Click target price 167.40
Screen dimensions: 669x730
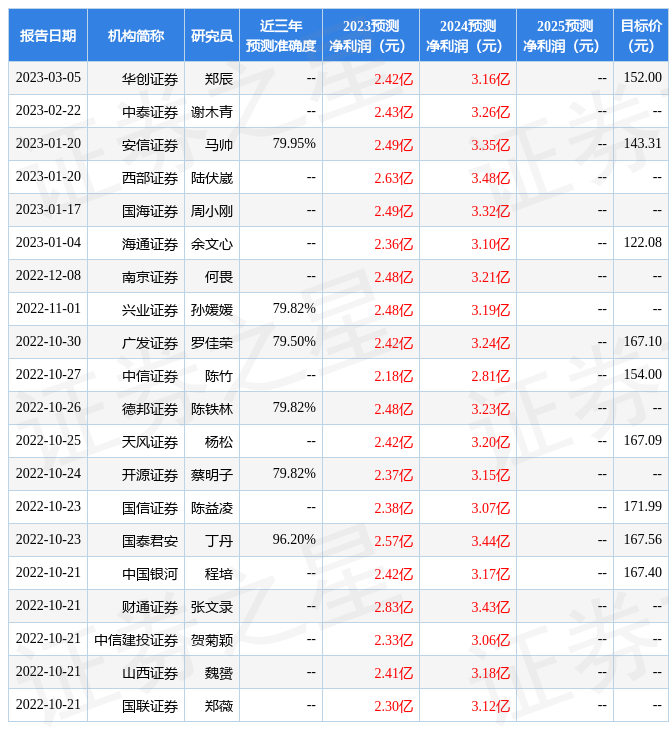click(x=642, y=573)
